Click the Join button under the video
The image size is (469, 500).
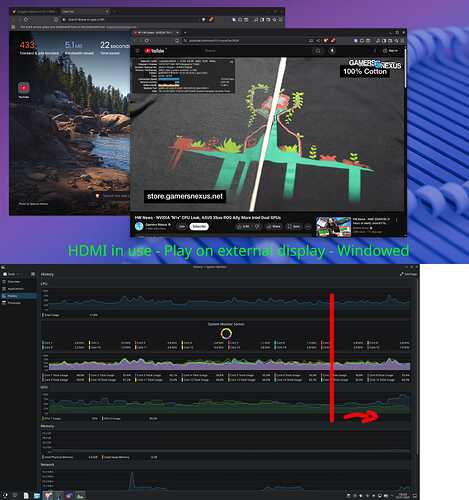click(x=181, y=227)
